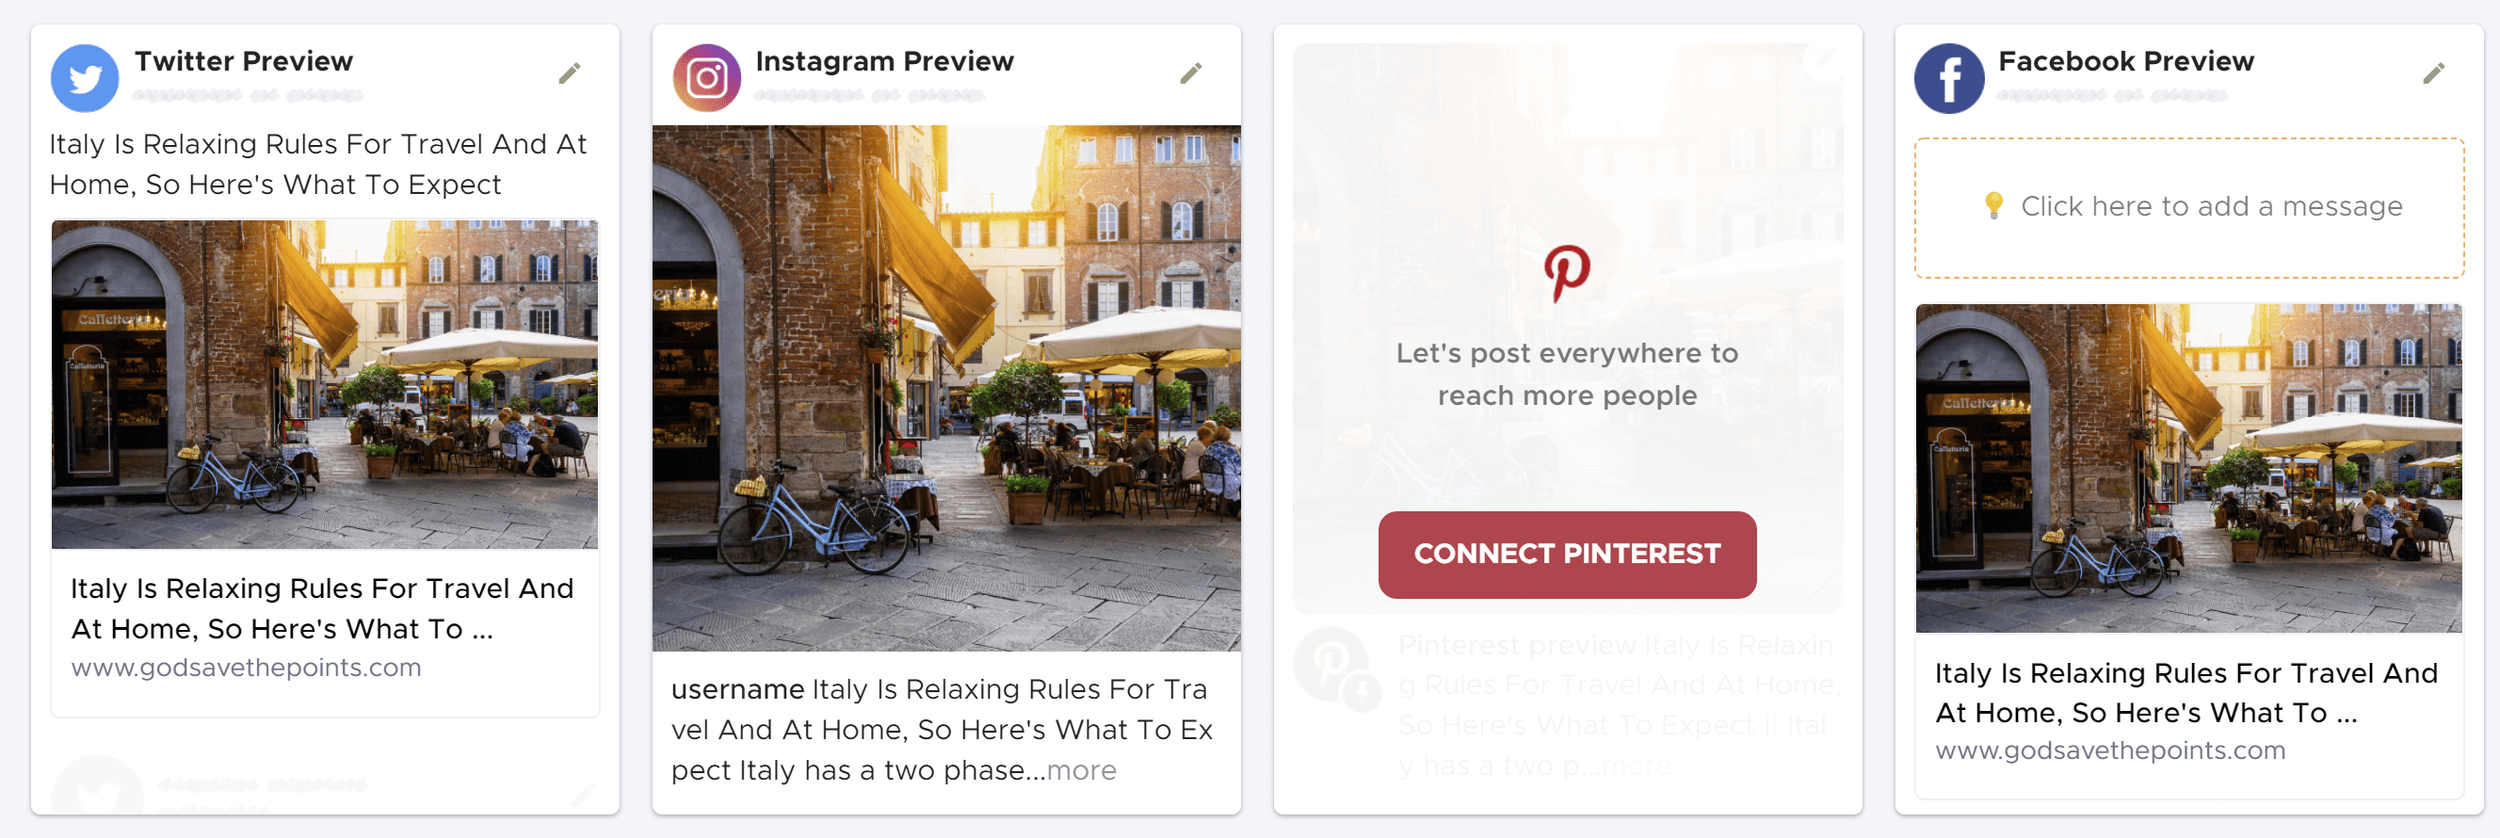Open godsavethepoints.com link in Twitter card
2500x838 pixels.
pyautogui.click(x=246, y=667)
